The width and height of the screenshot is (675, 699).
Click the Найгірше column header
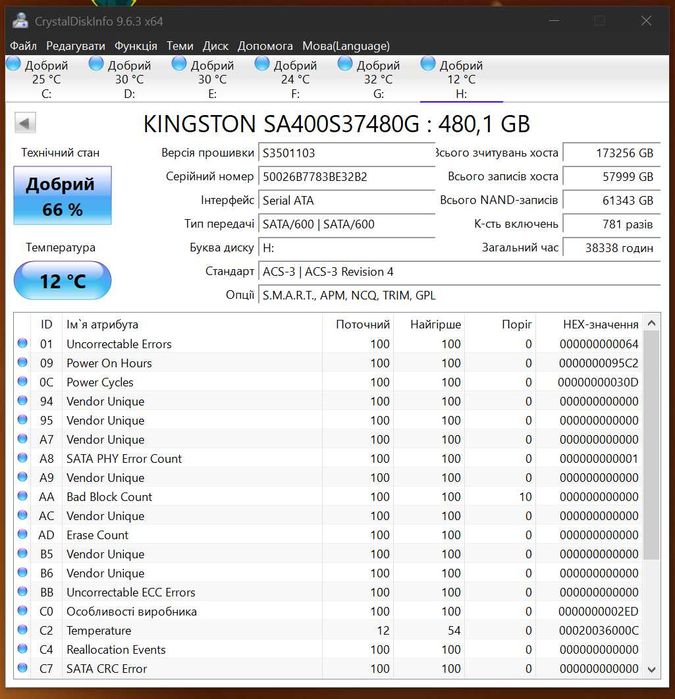click(x=429, y=324)
